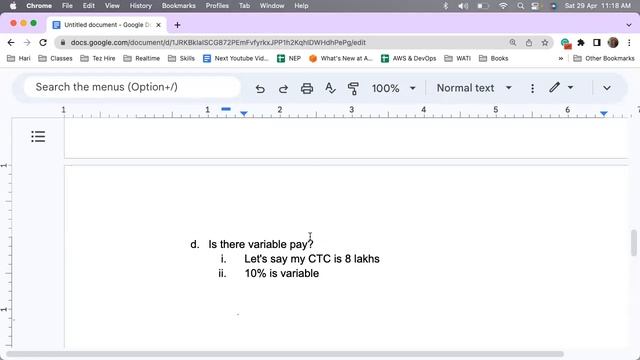Open the Hari bookmark folder
Image resolution: width=640 pixels, height=360 pixels.
point(19,59)
